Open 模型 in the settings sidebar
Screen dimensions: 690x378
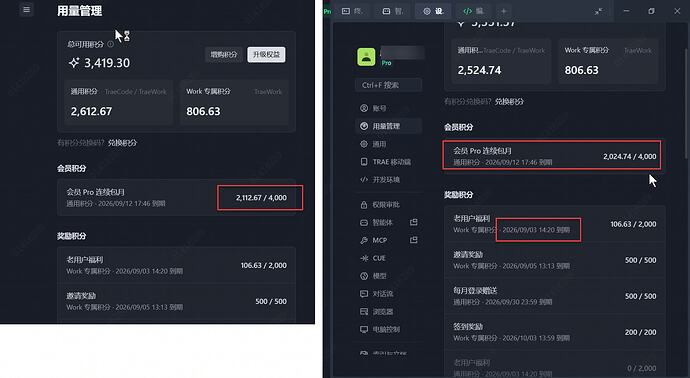click(389, 276)
